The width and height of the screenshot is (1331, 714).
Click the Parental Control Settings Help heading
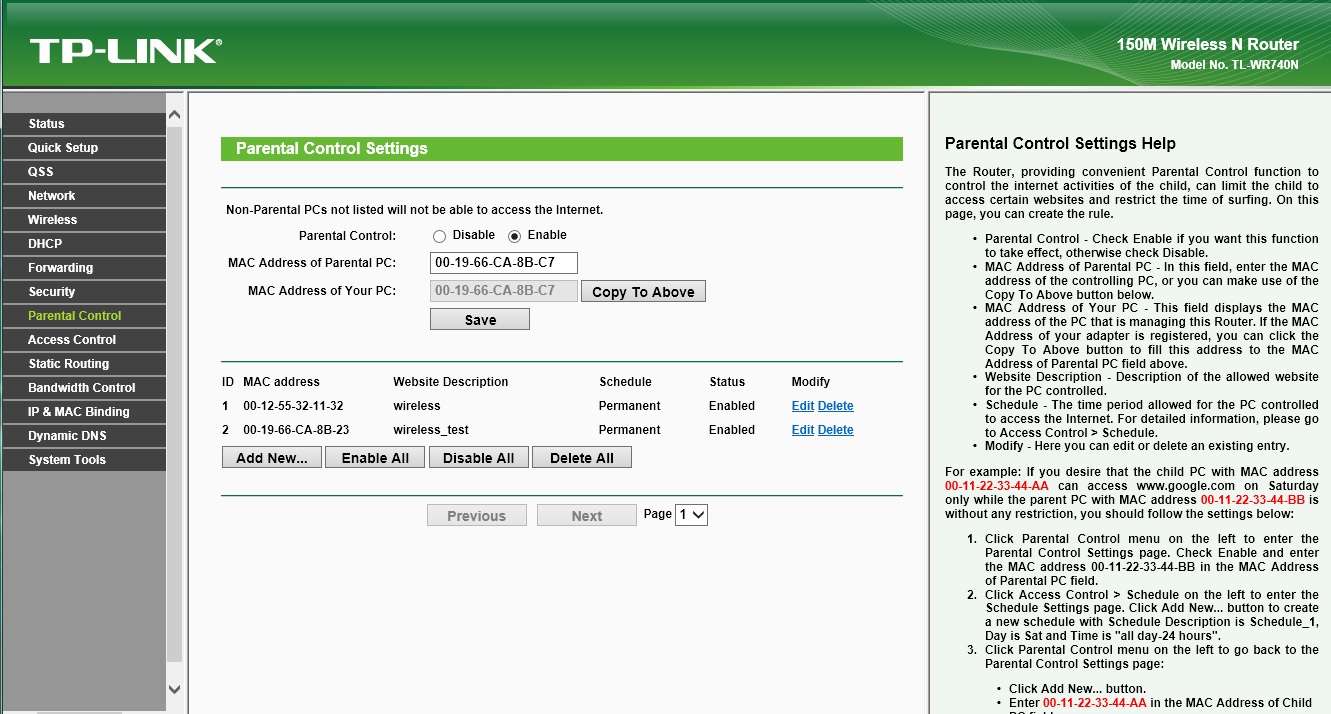coord(1060,144)
